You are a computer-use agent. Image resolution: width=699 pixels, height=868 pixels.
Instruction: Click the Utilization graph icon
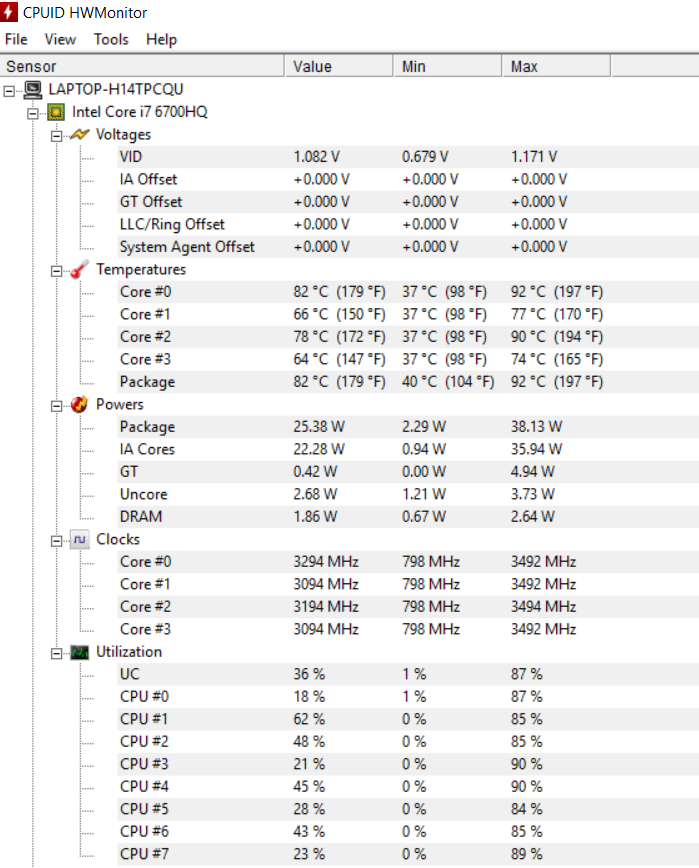tap(80, 653)
